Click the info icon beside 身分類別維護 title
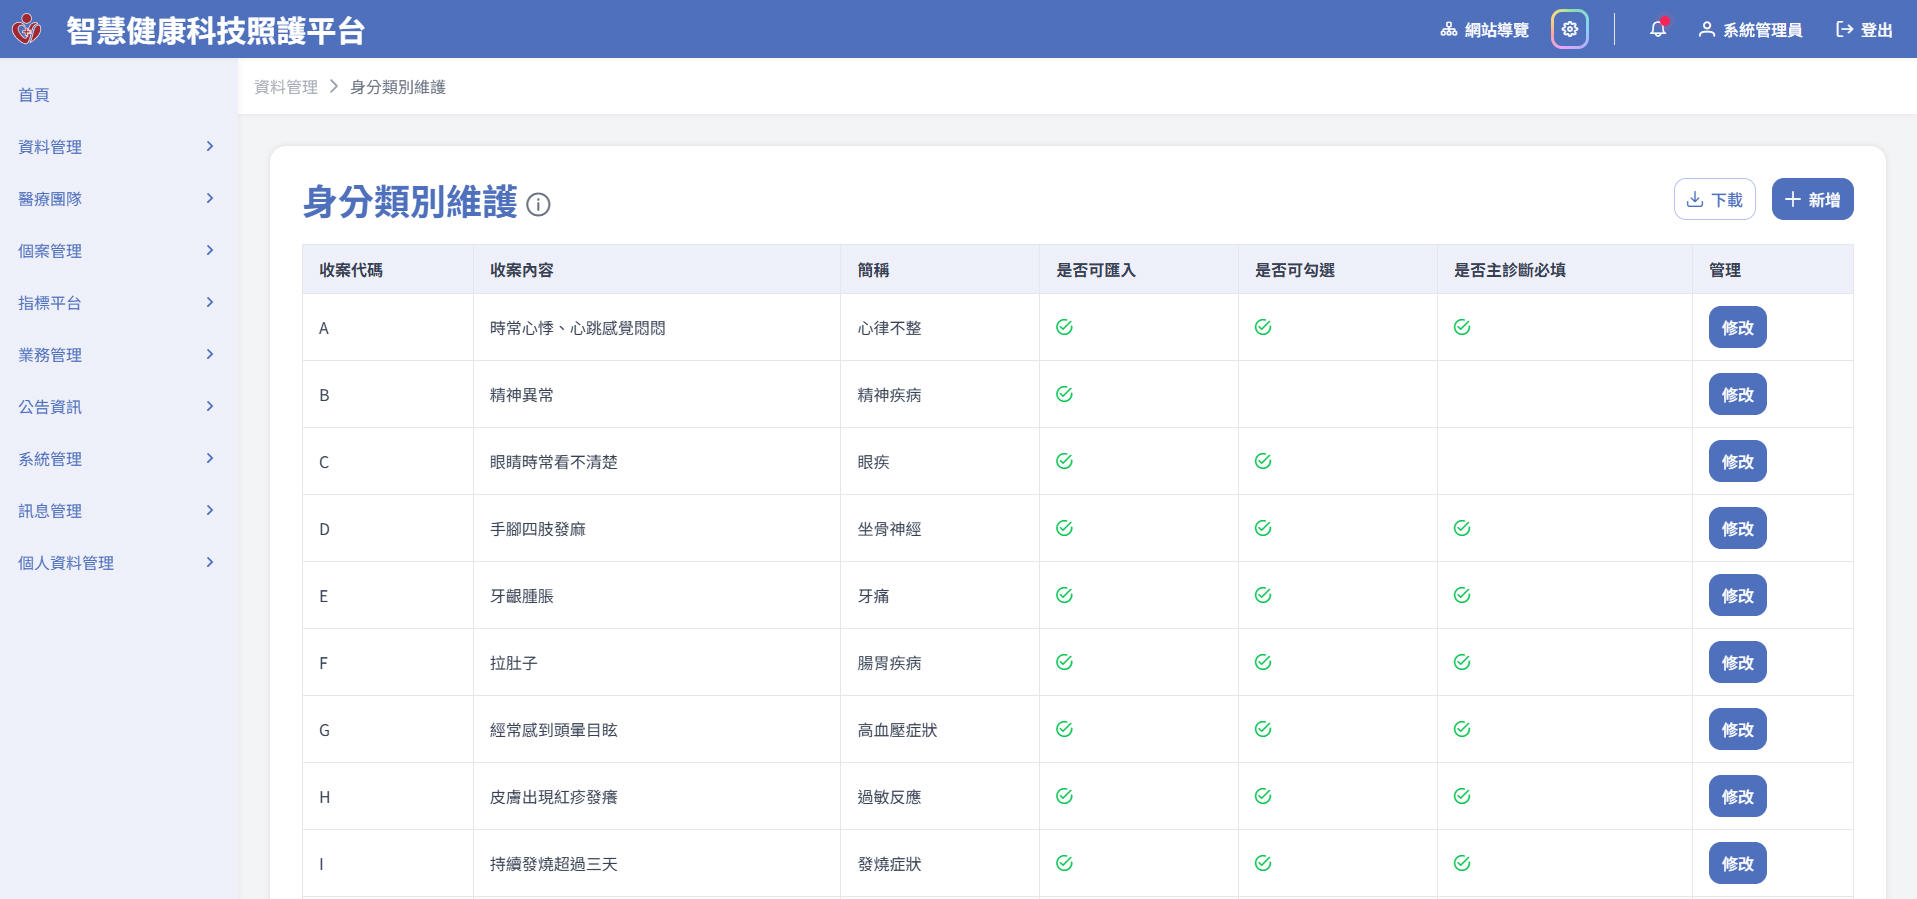 538,205
